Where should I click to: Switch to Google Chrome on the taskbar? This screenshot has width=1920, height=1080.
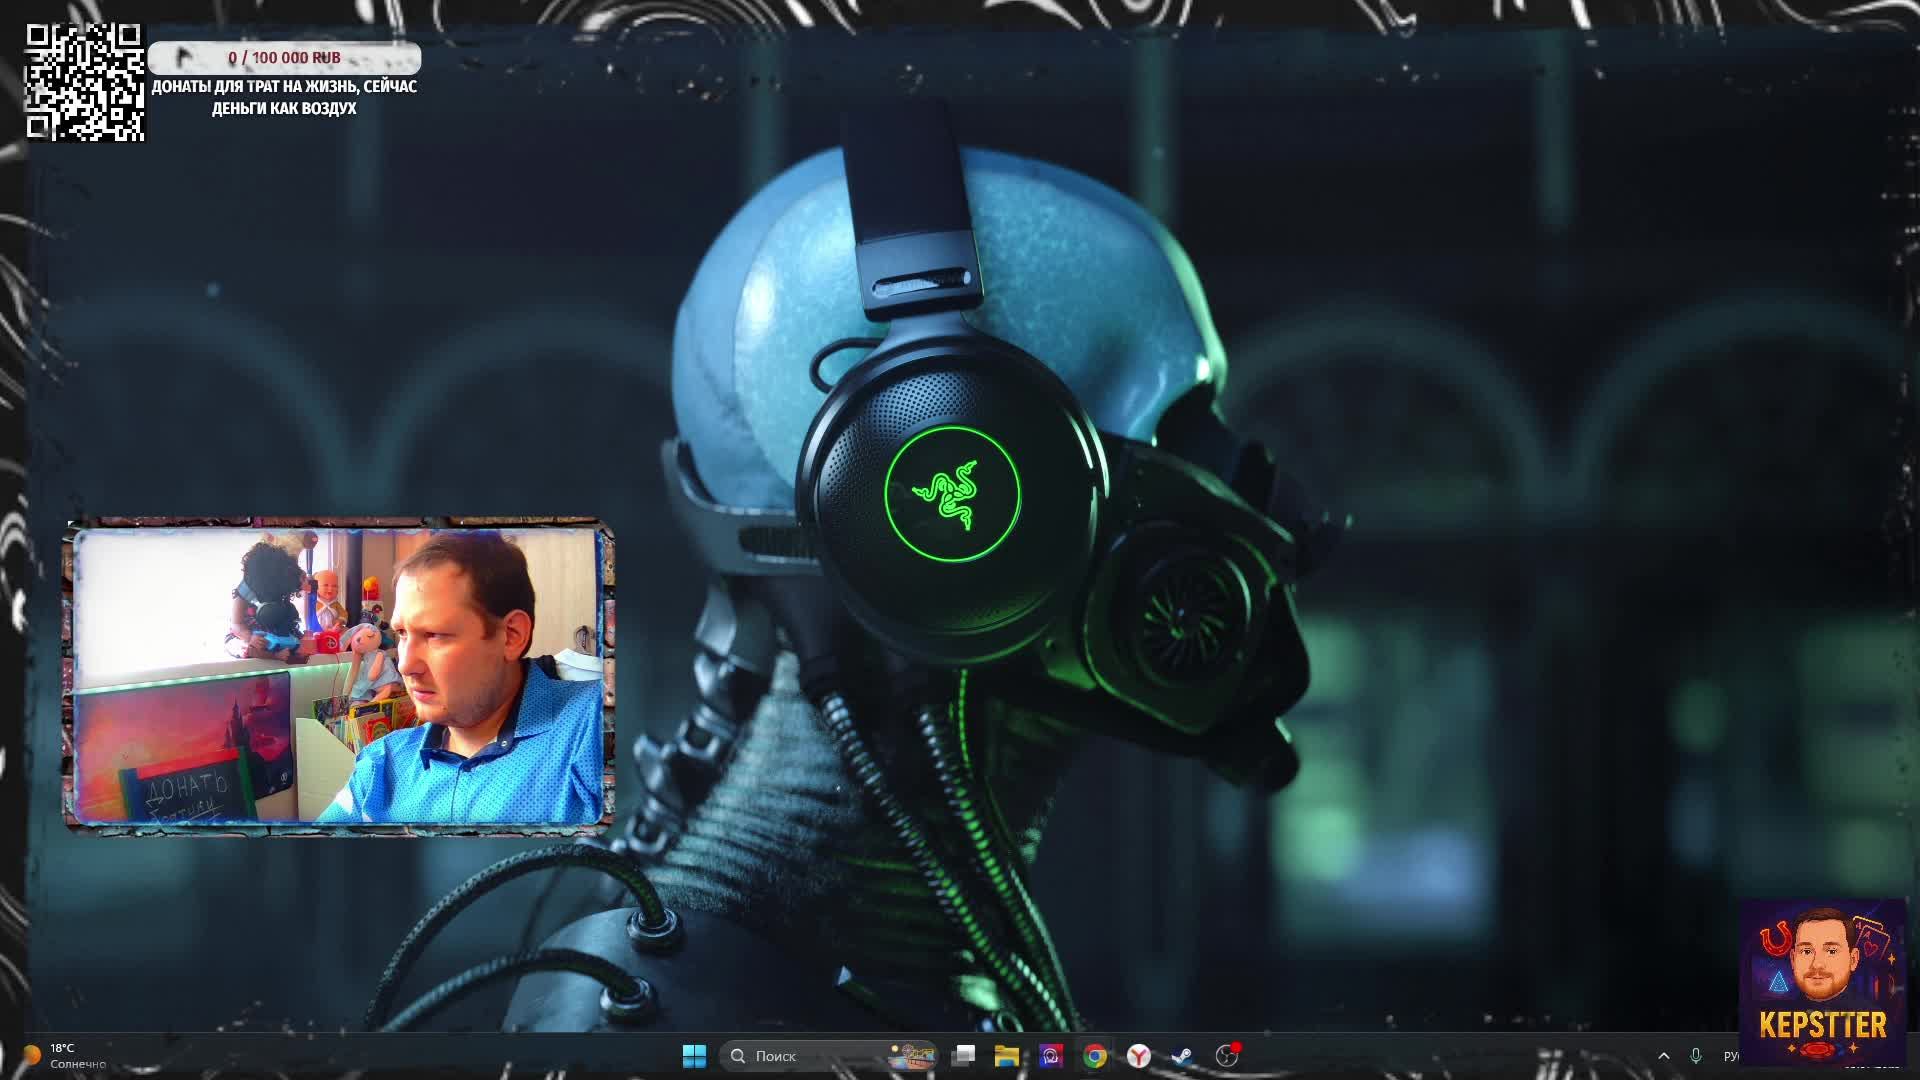point(1095,1056)
